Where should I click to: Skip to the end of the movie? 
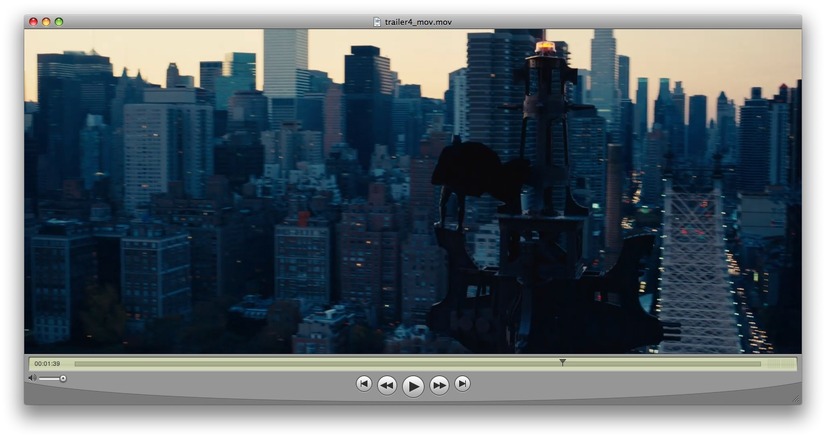[x=463, y=383]
